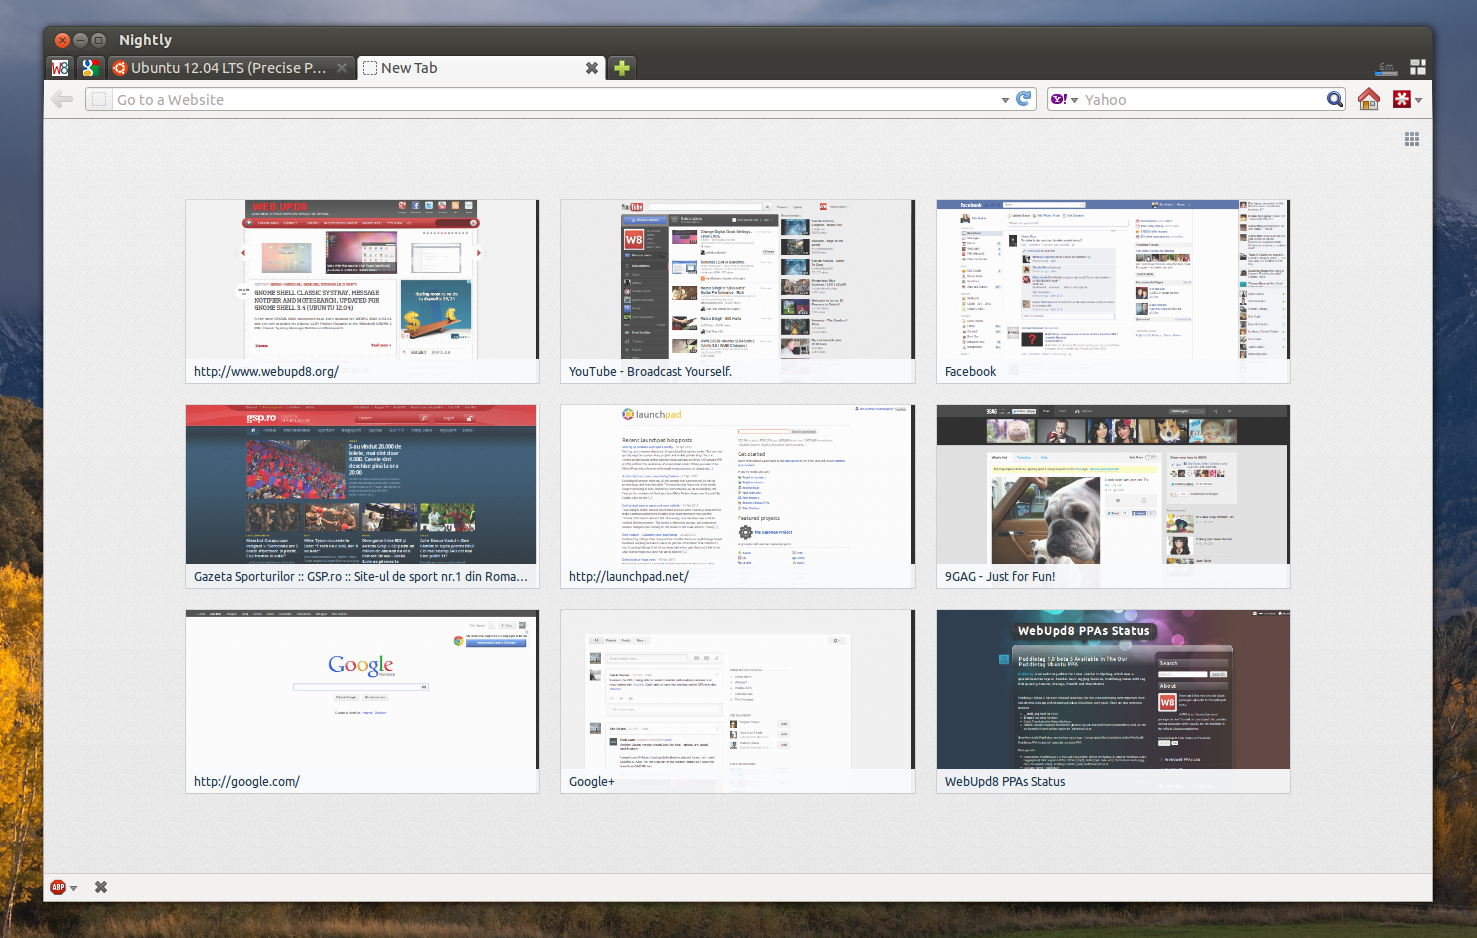Screen dimensions: 1477x938
Task: Click the grid layout icon above the dials
Action: click(1412, 138)
